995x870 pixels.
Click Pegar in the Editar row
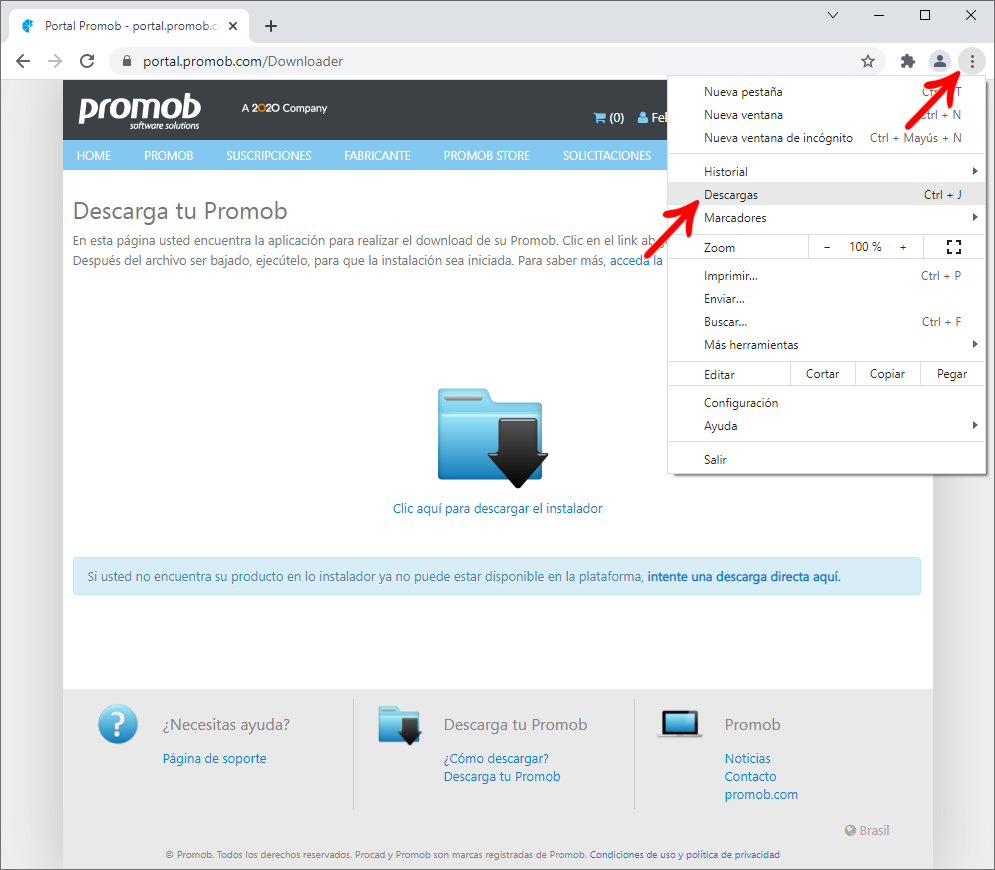coord(952,374)
